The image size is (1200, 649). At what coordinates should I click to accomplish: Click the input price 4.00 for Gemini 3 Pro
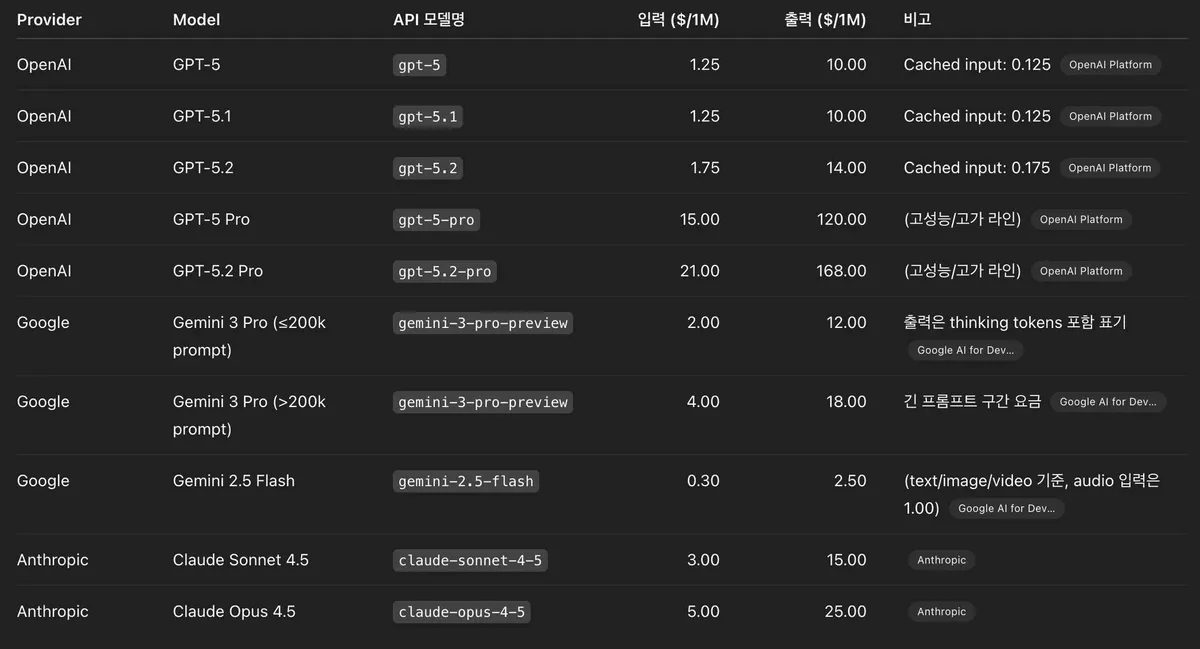point(703,401)
